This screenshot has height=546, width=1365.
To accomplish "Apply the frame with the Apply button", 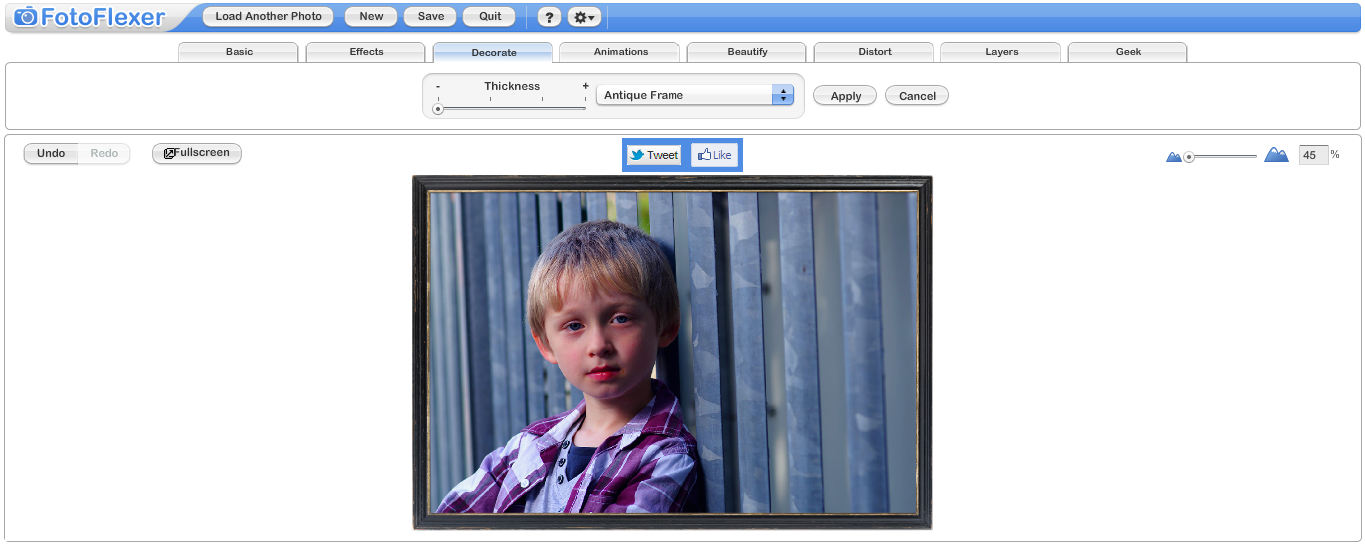I will click(x=845, y=96).
